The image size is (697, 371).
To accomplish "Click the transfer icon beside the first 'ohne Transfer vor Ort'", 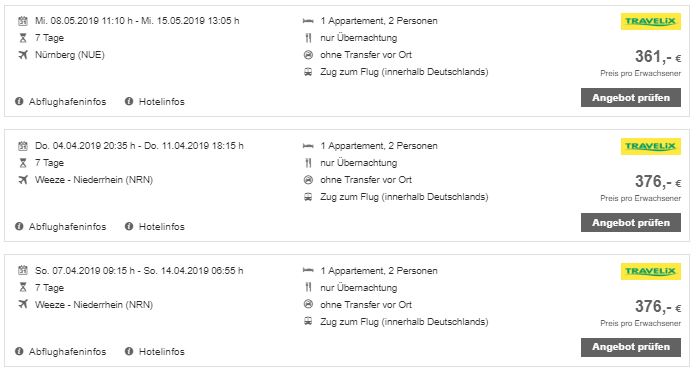I will click(308, 55).
